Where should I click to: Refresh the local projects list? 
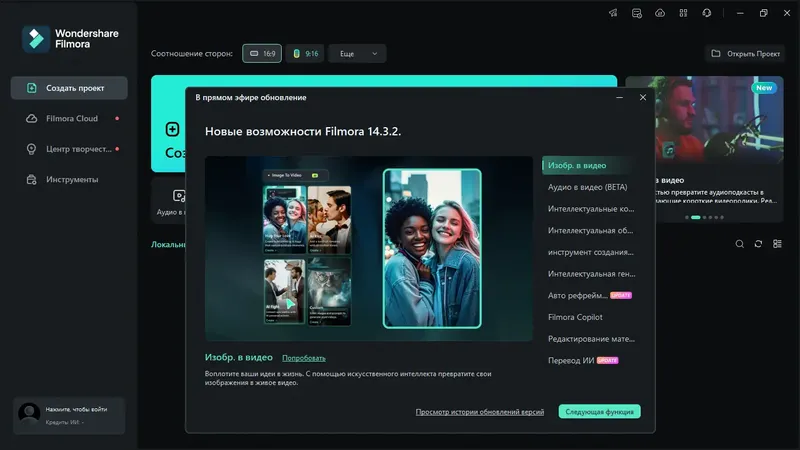coord(758,244)
